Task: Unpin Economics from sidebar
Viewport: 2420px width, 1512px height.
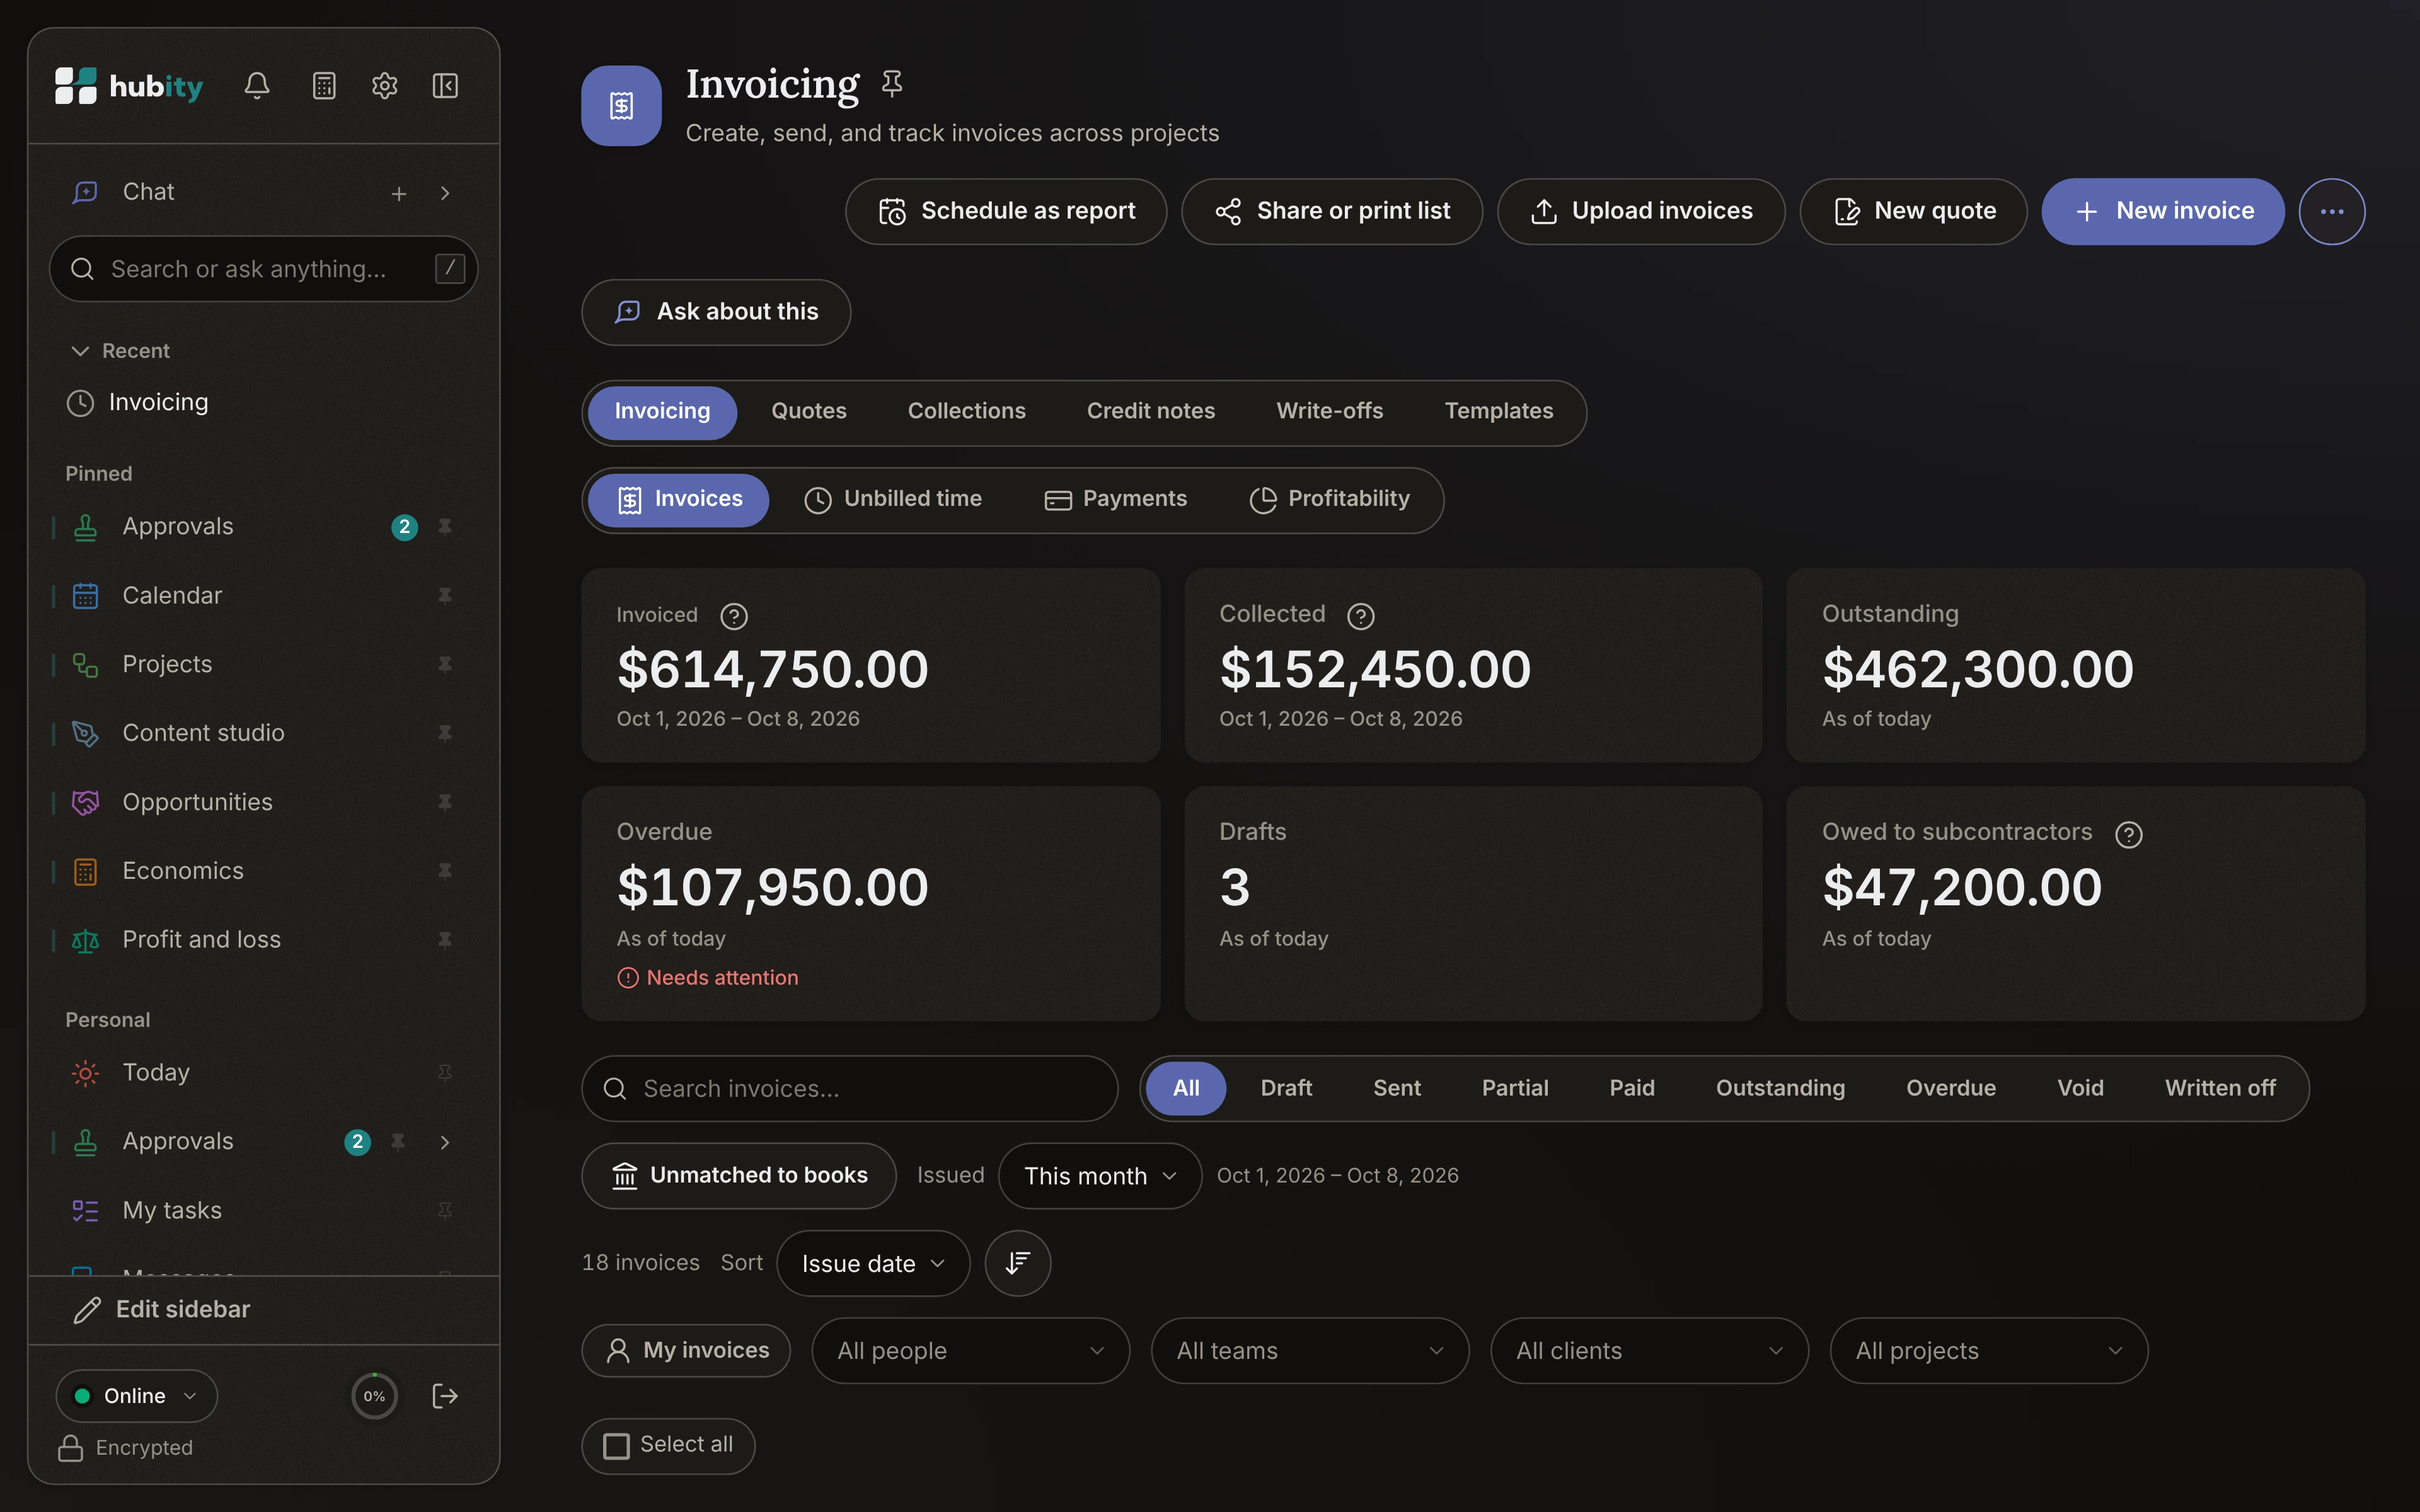Action: pos(445,871)
